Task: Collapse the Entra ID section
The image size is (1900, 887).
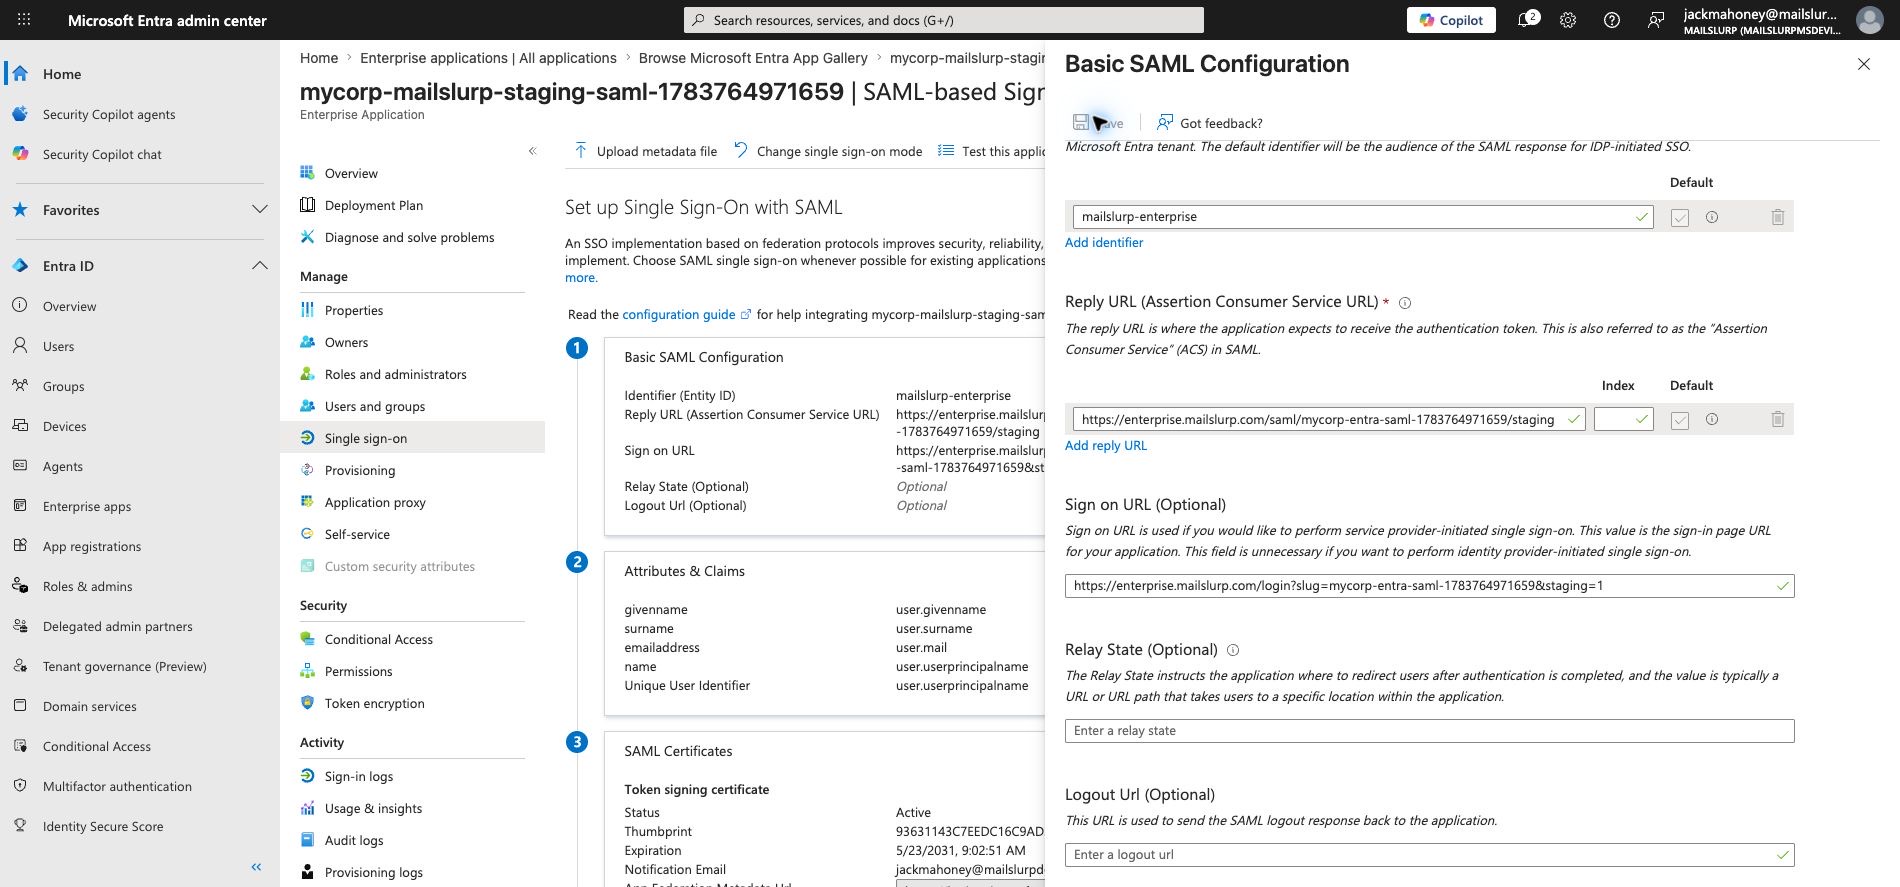Action: pyautogui.click(x=260, y=266)
